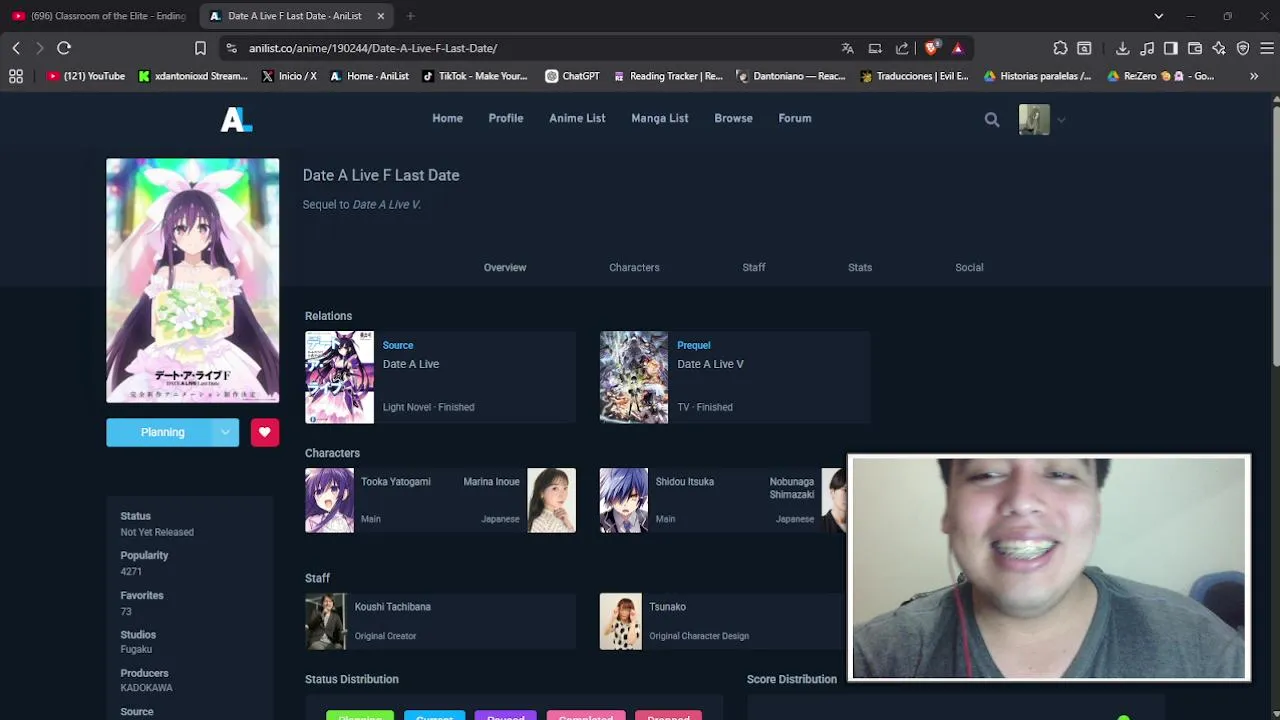
Task: Reload the page with the refresh icon
Action: point(64,48)
